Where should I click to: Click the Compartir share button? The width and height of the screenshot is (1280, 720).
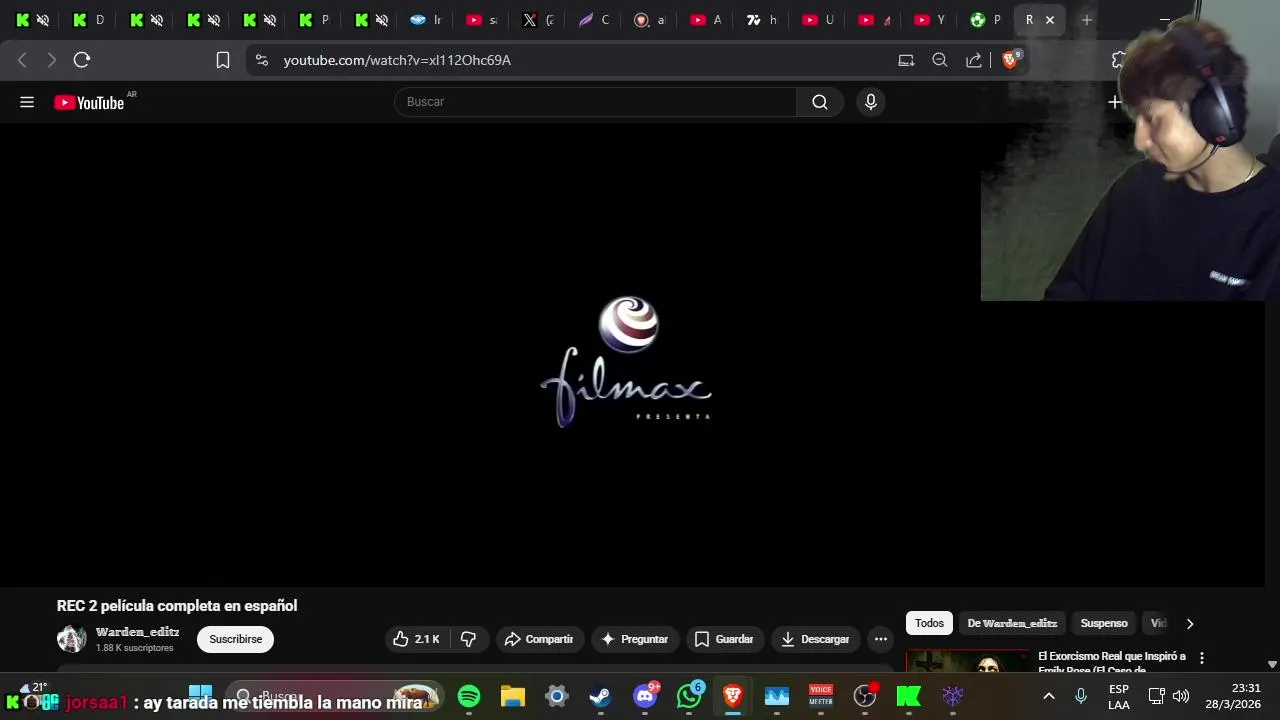coord(539,639)
